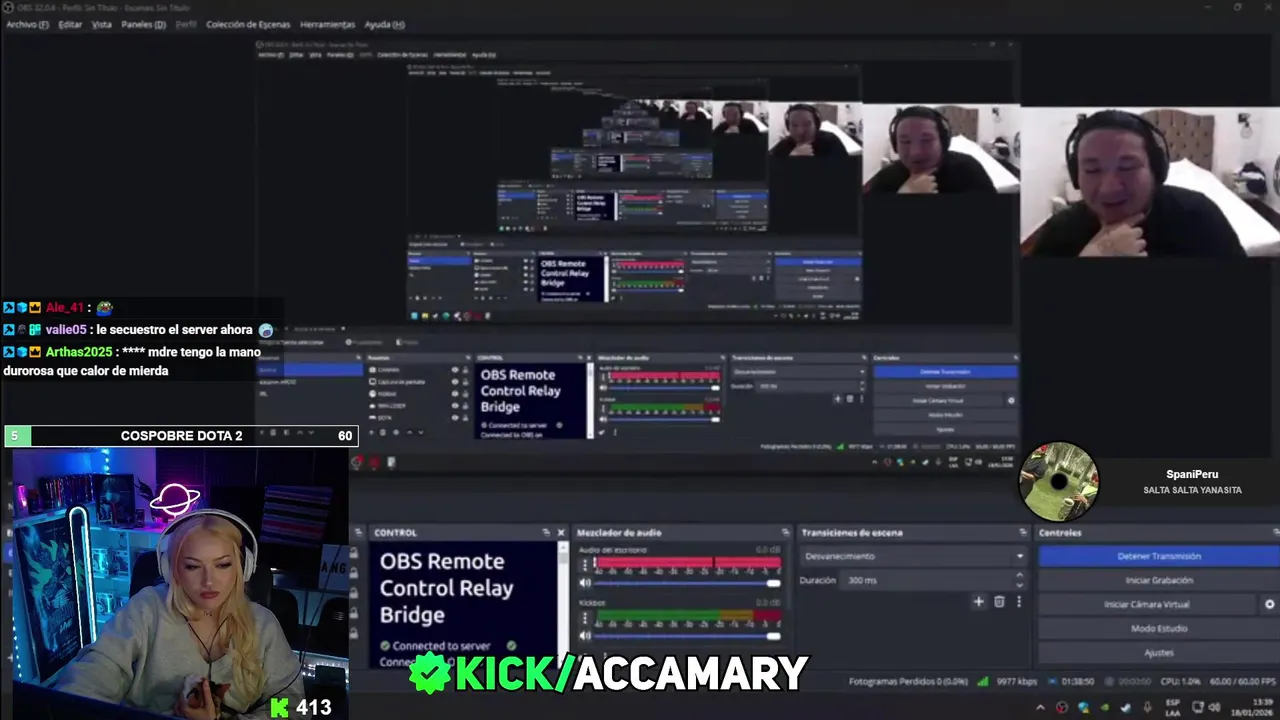Screen dimensions: 1280x720
Task: Close the CONTROL panel
Action: point(561,532)
